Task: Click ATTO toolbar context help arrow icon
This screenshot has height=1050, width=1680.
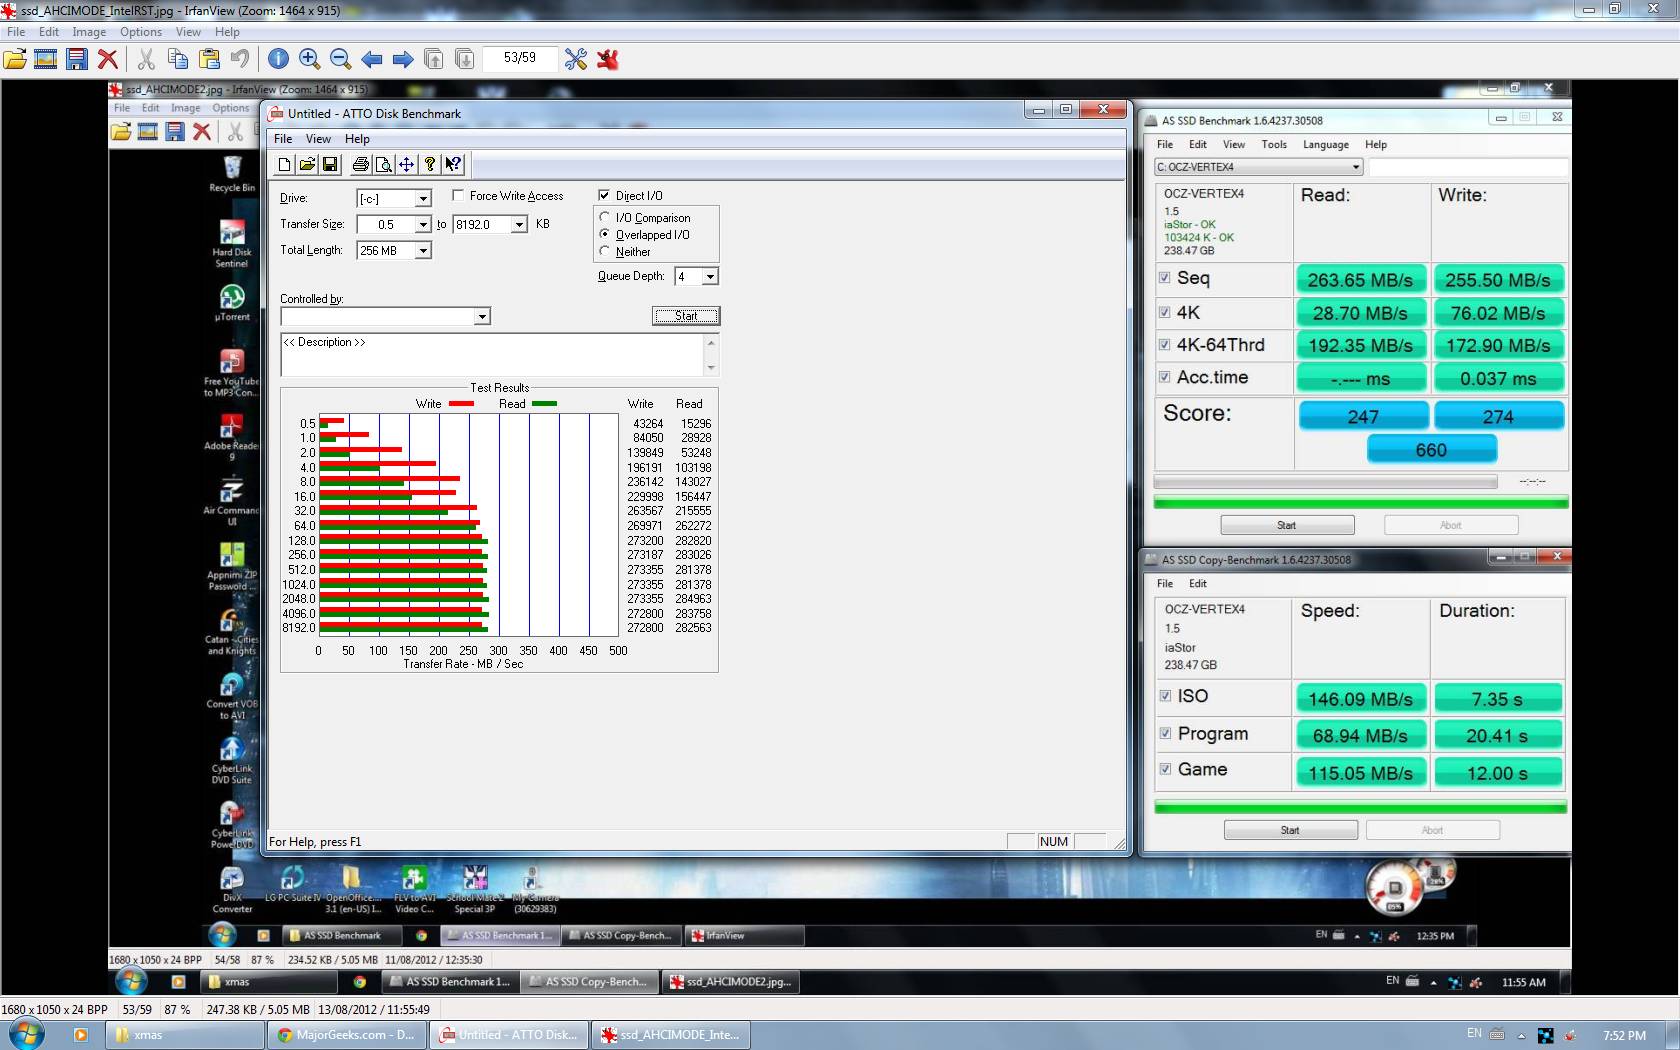Action: click(453, 165)
